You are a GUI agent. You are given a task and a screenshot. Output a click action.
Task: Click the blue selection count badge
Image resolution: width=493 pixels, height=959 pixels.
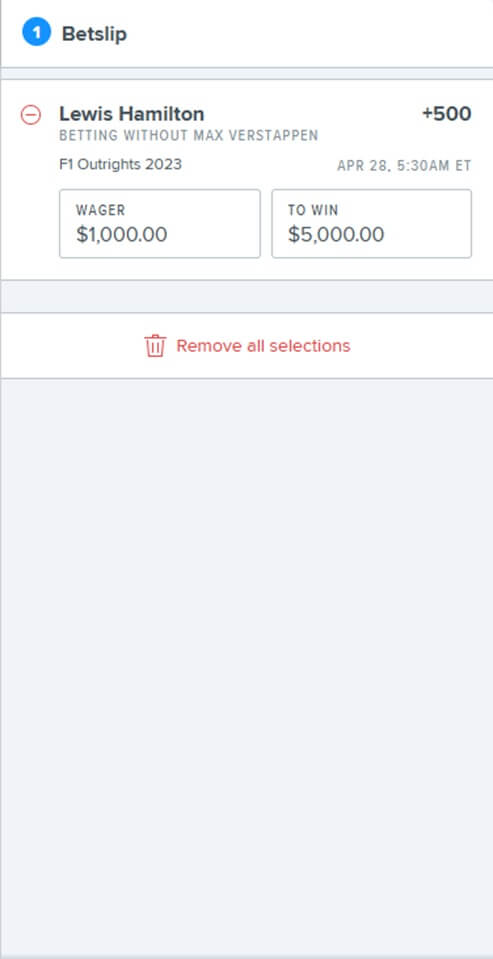tap(37, 32)
